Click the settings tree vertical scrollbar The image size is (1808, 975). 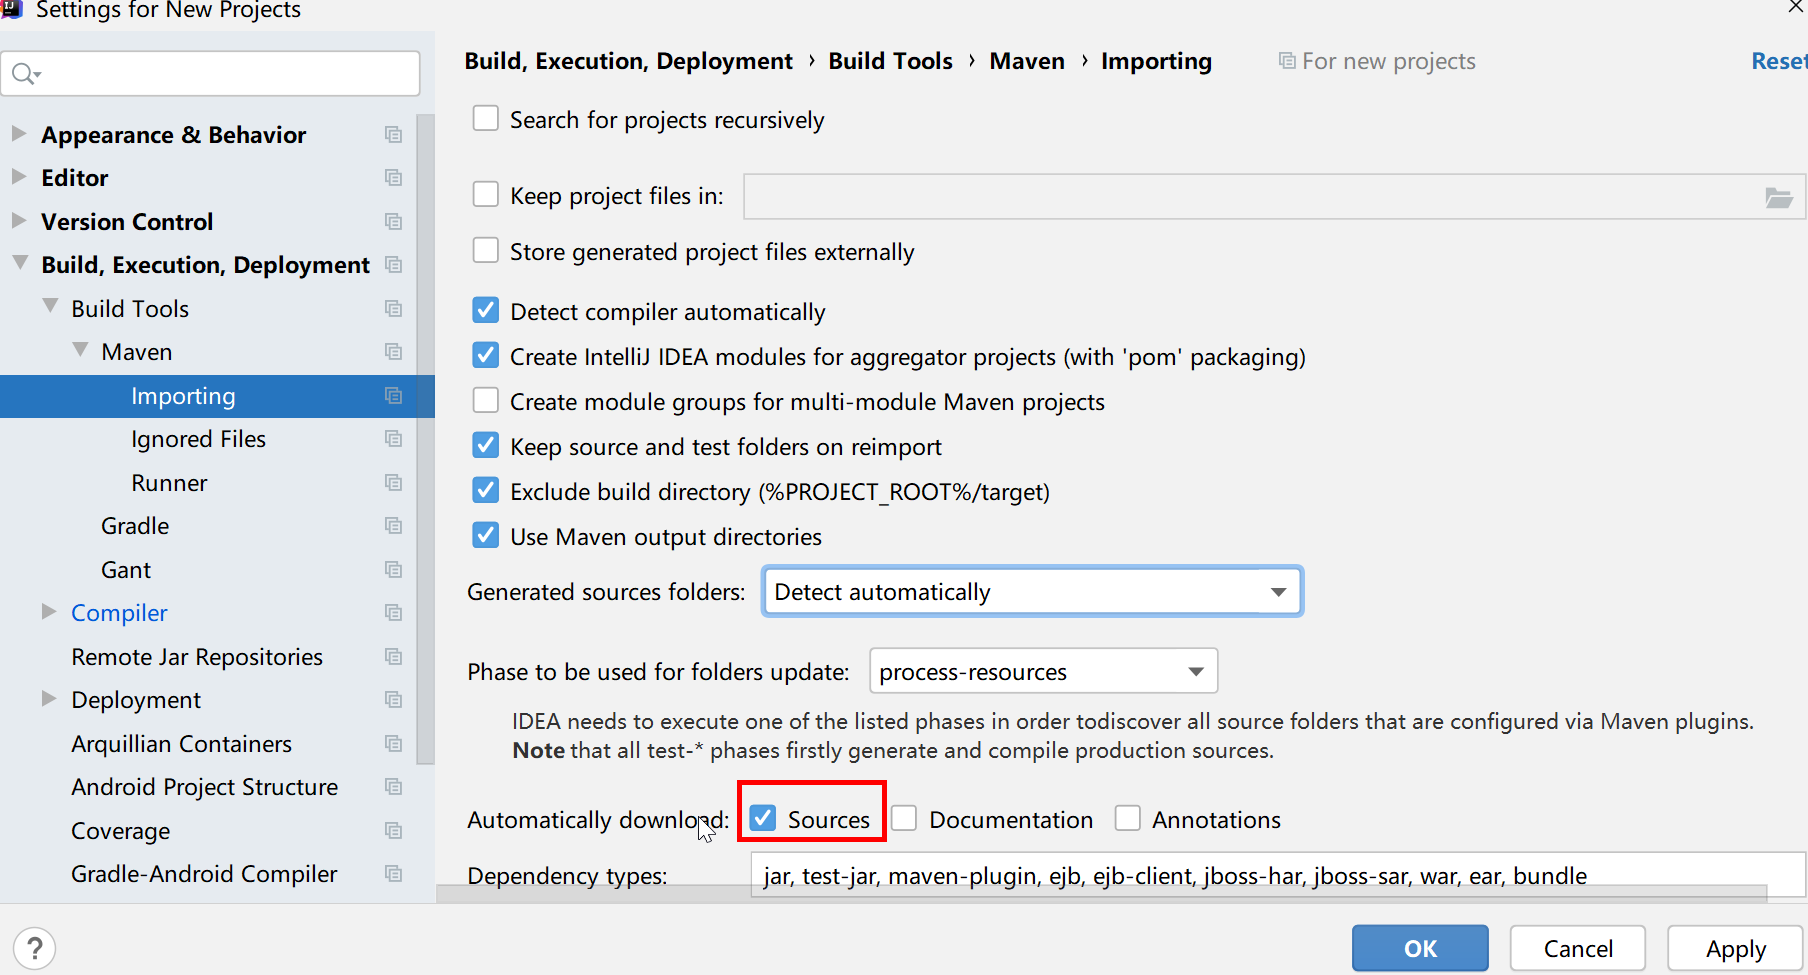click(426, 440)
